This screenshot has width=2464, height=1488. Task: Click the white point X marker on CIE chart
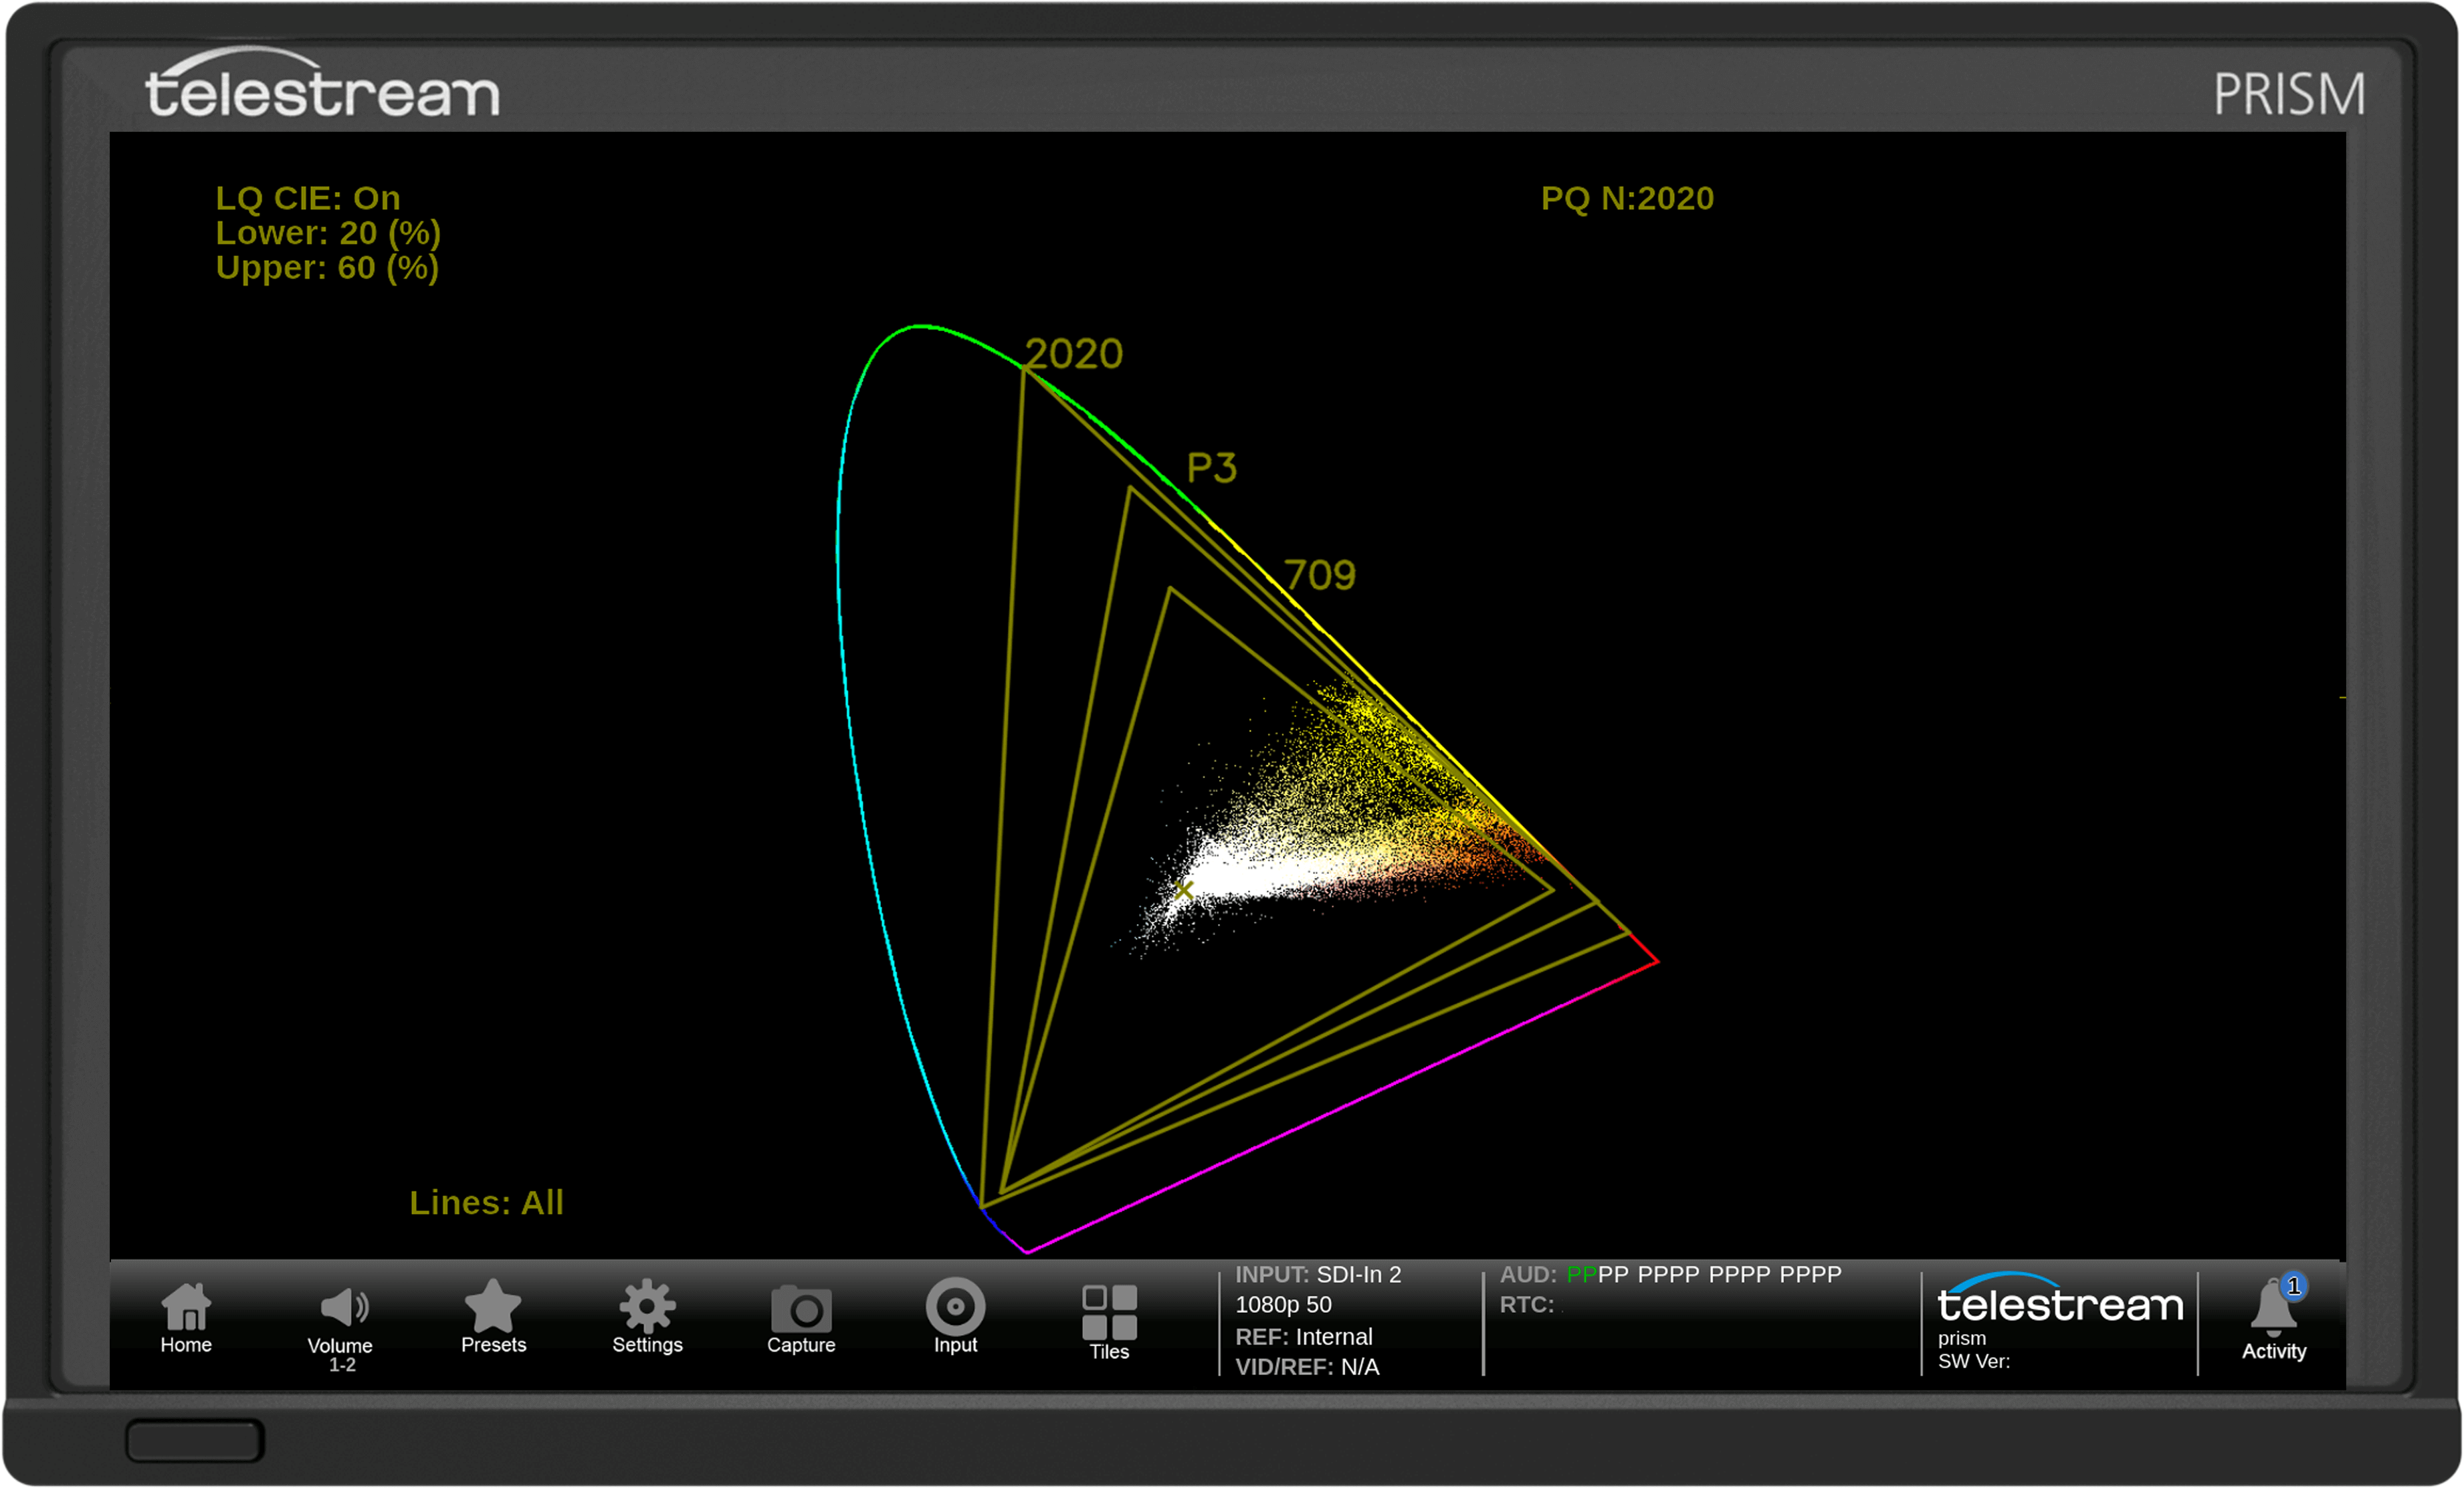[x=1183, y=889]
